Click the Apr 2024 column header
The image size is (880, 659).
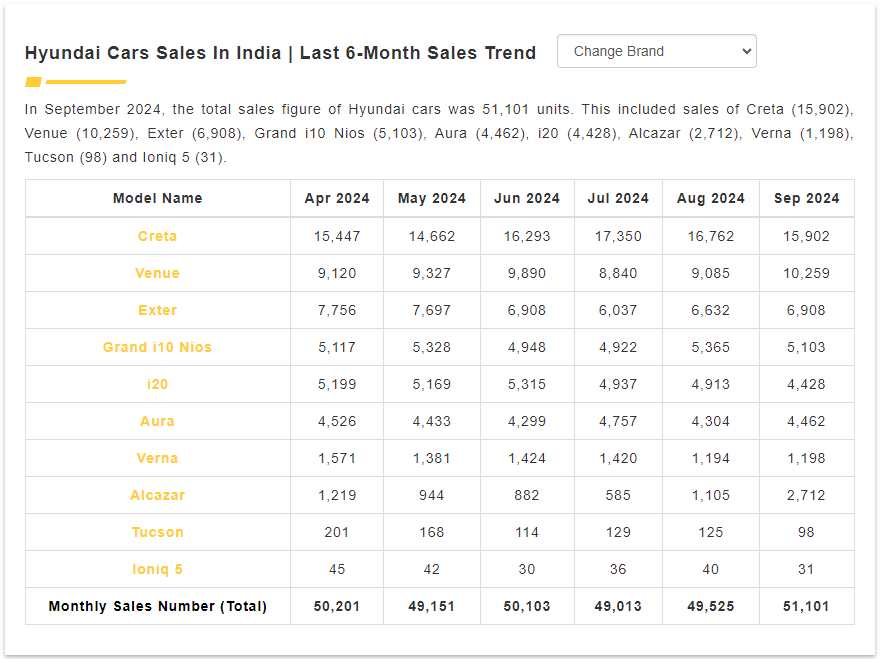pos(337,198)
